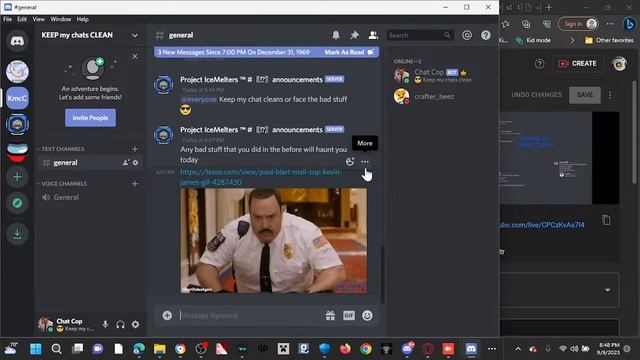Image resolution: width=640 pixels, height=360 pixels.
Task: Open the emoji picker smiley
Action: pyautogui.click(x=367, y=315)
